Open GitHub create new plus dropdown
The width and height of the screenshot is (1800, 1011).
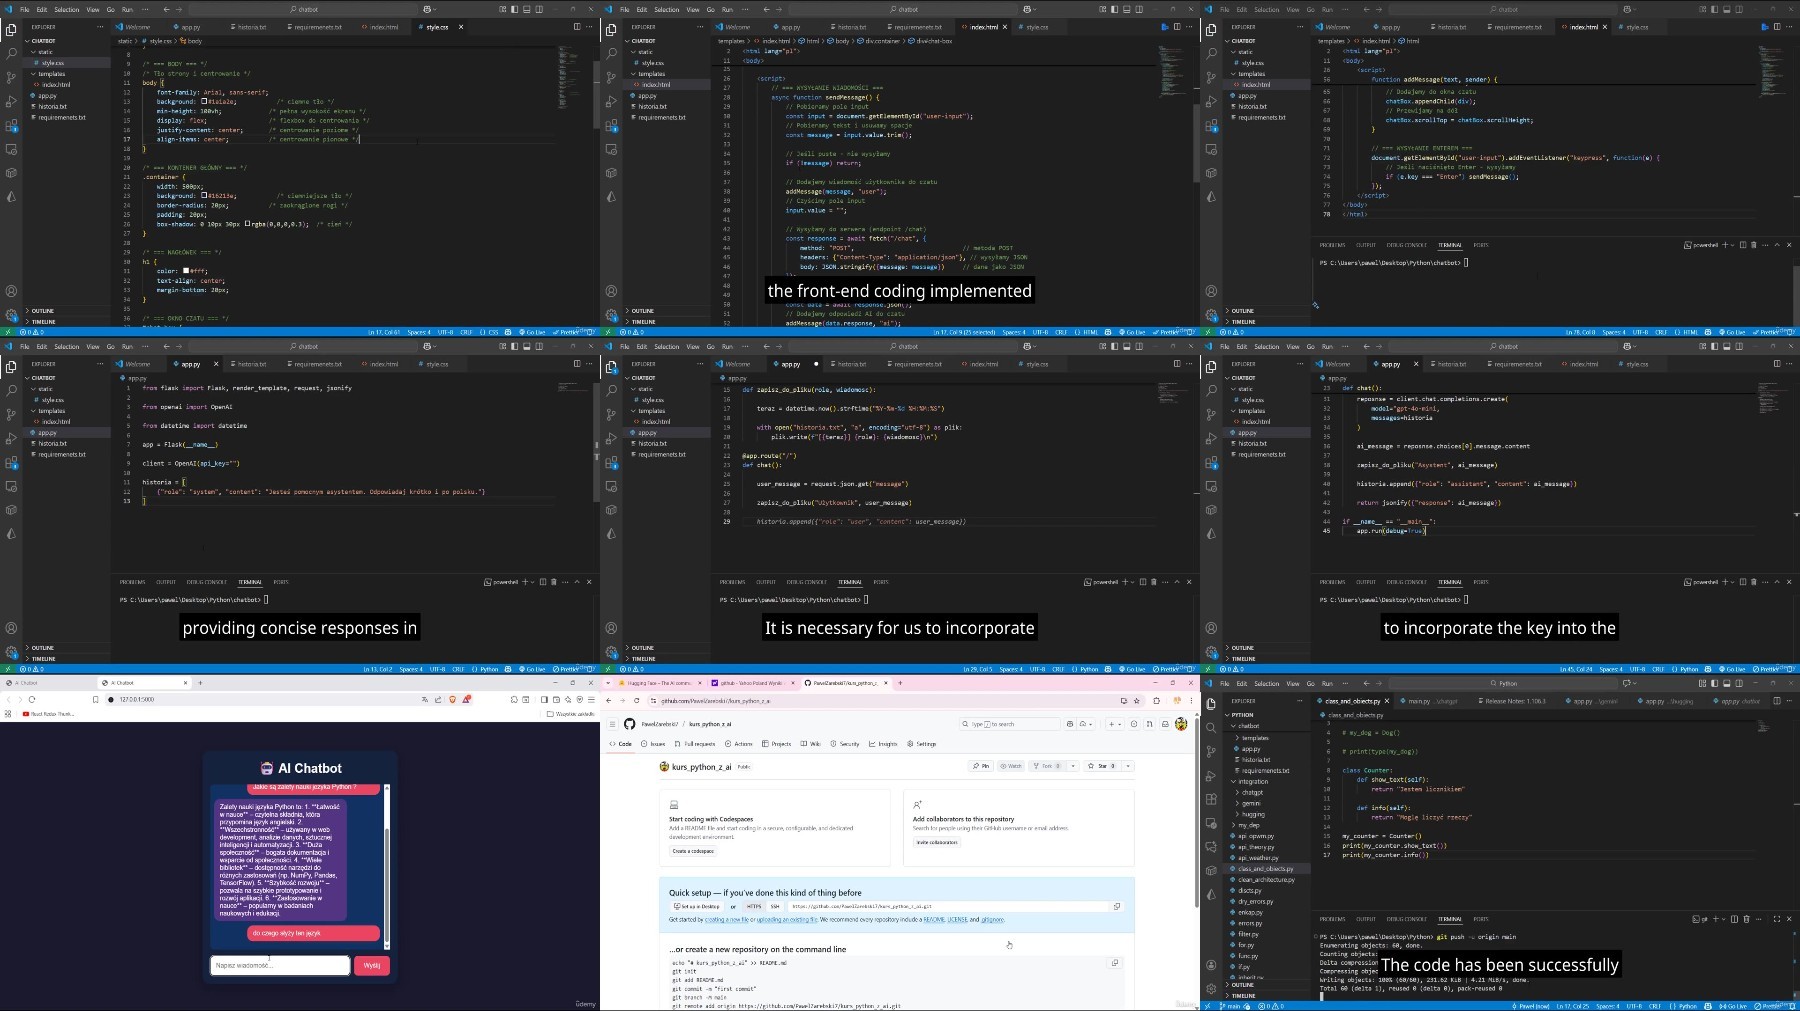[1115, 724]
